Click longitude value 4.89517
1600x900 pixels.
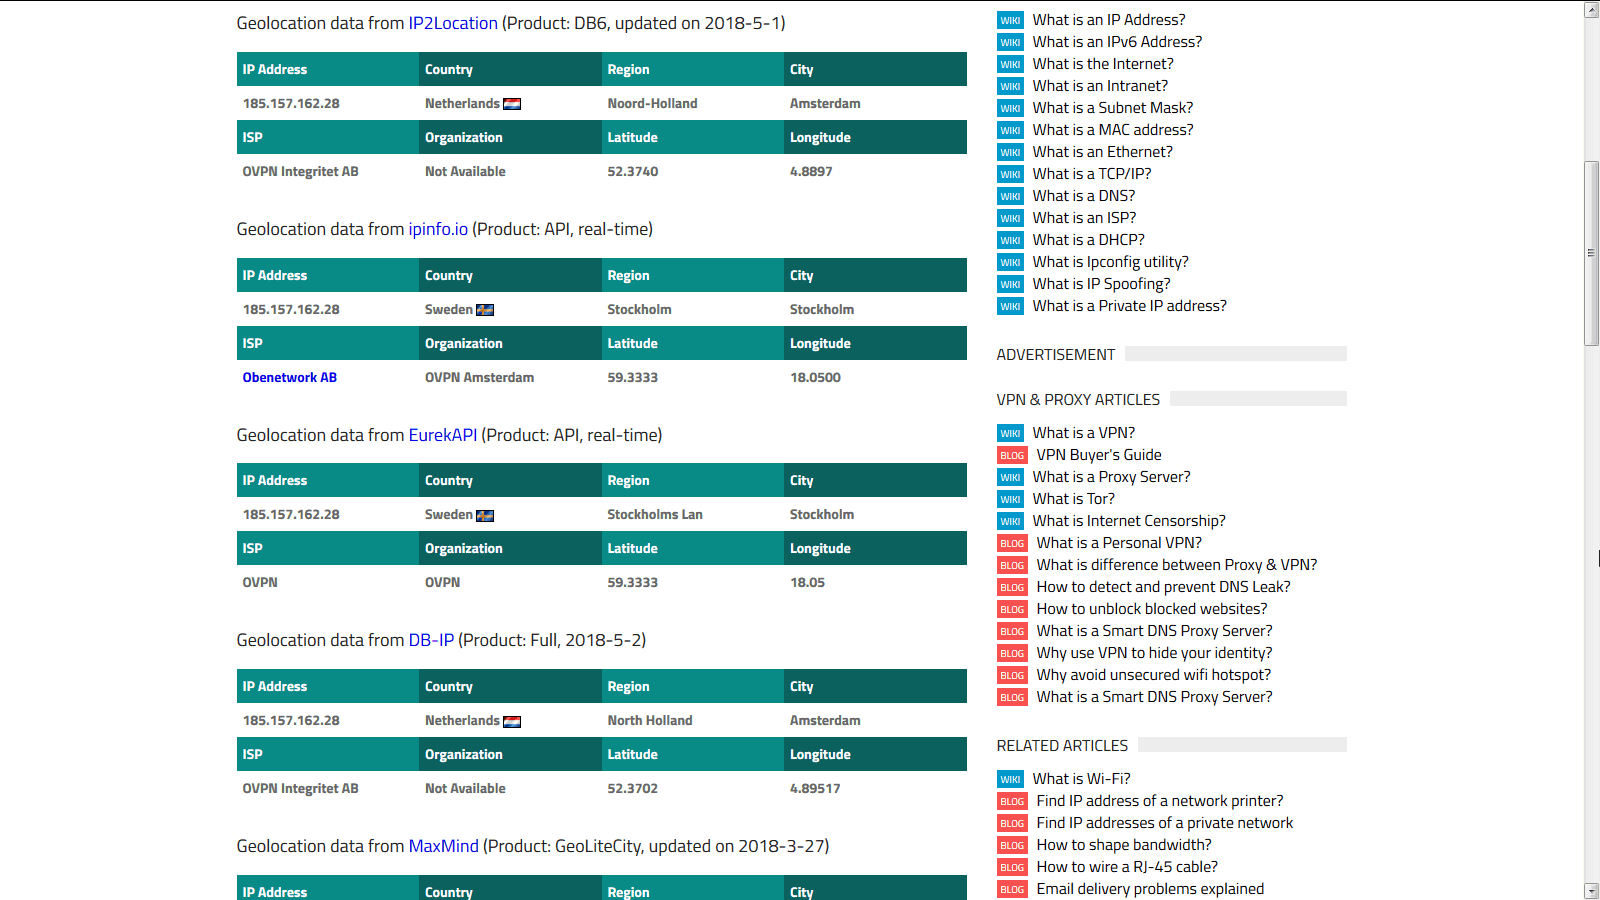[815, 788]
